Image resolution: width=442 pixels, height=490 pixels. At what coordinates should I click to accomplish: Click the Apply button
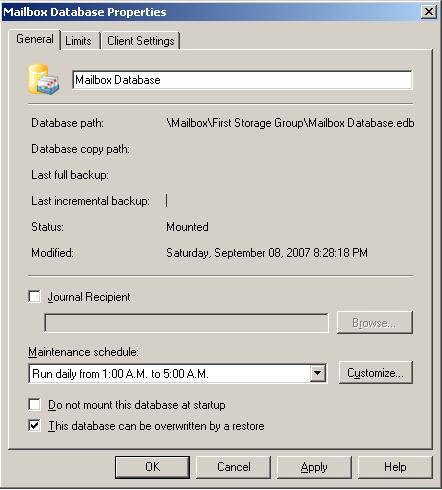click(x=314, y=467)
